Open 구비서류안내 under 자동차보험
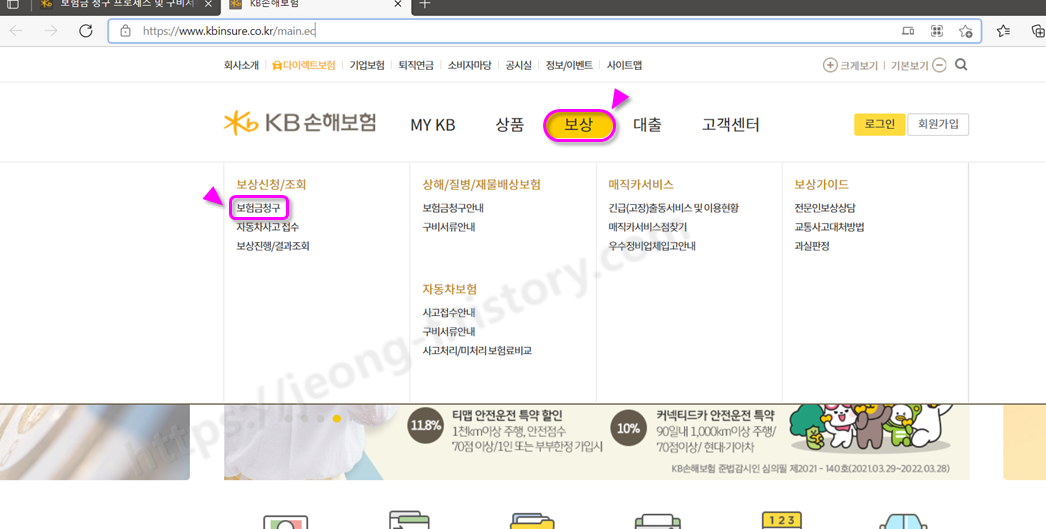1046x529 pixels. (448, 332)
